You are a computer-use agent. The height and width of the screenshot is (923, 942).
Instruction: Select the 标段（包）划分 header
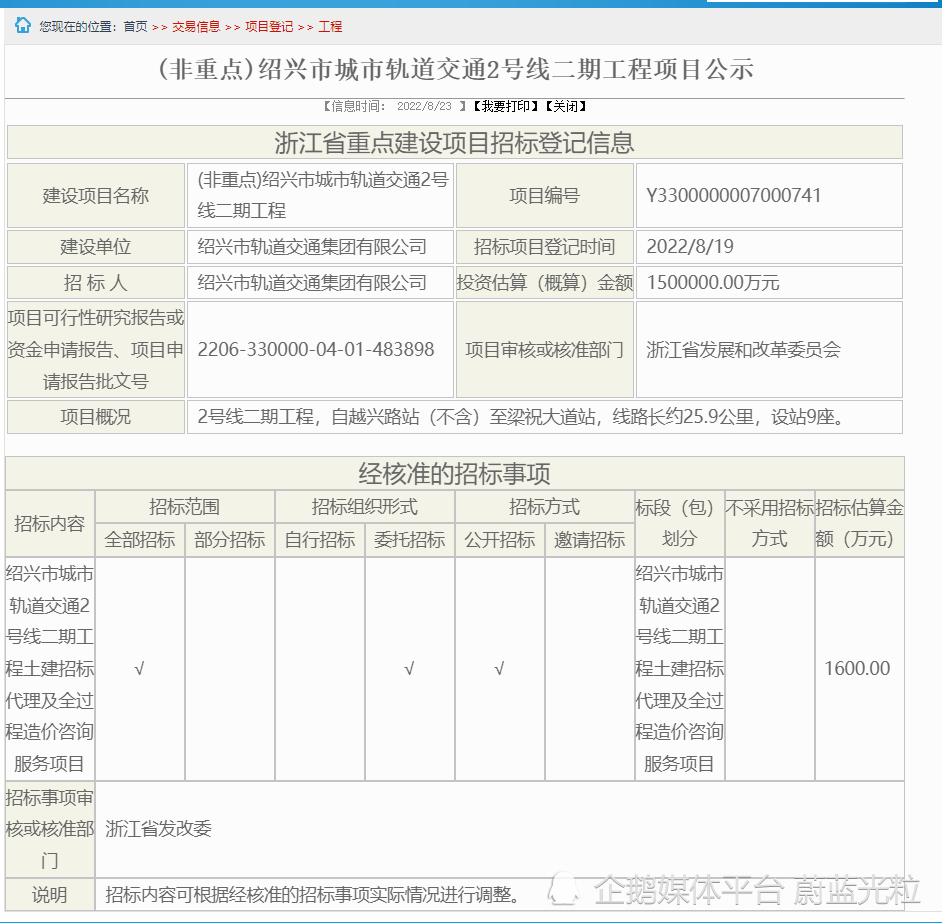679,523
